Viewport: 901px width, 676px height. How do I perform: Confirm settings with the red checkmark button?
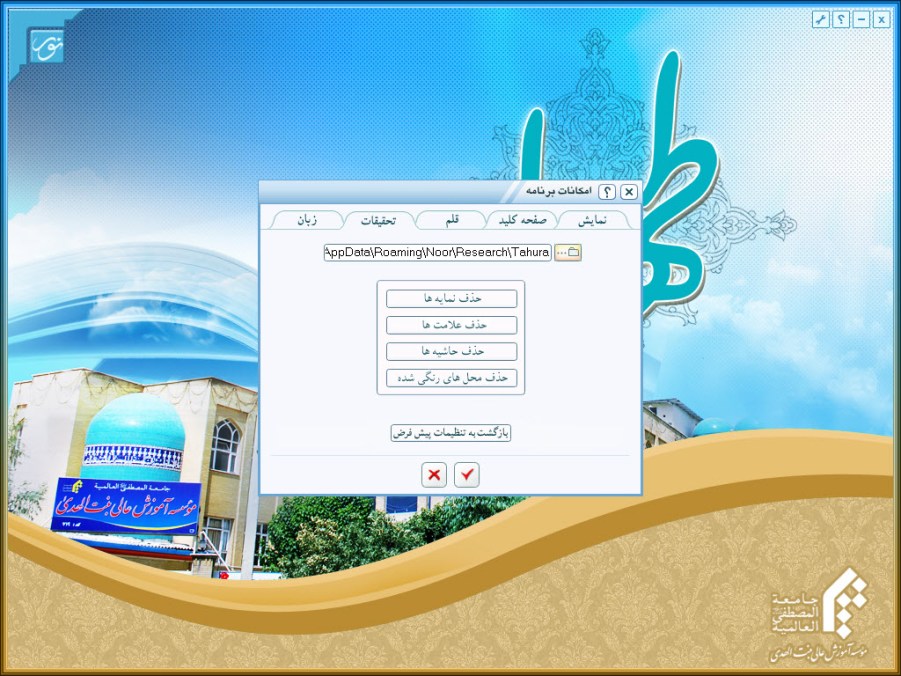(x=467, y=475)
